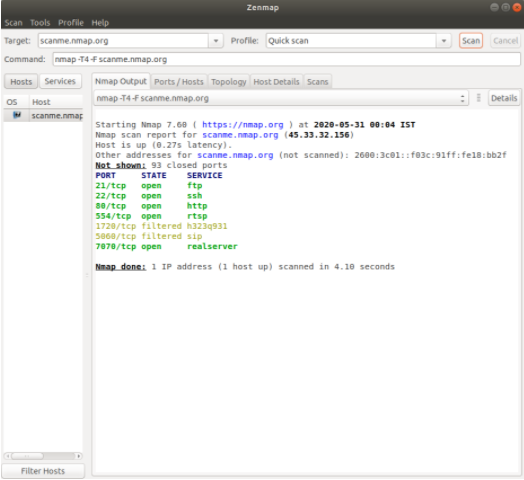This screenshot has width=524, height=480.
Task: Open the Tools menu
Action: 40,23
